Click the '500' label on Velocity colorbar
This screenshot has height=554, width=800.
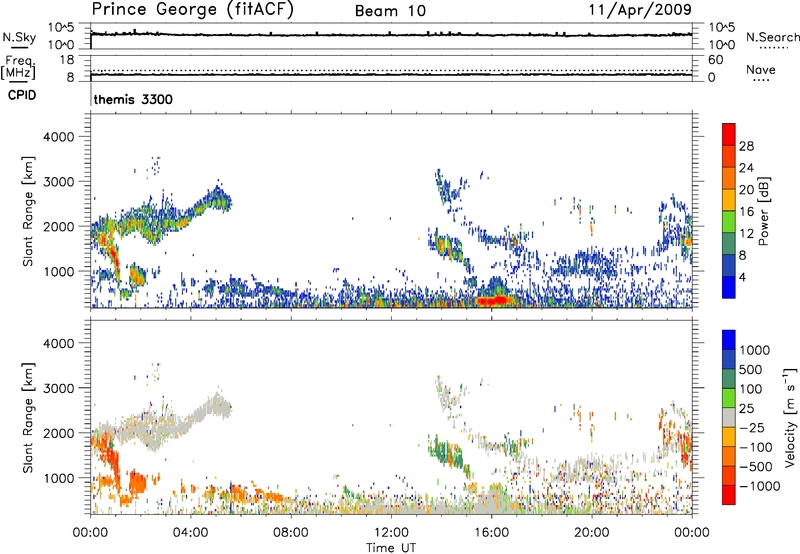tap(751, 370)
